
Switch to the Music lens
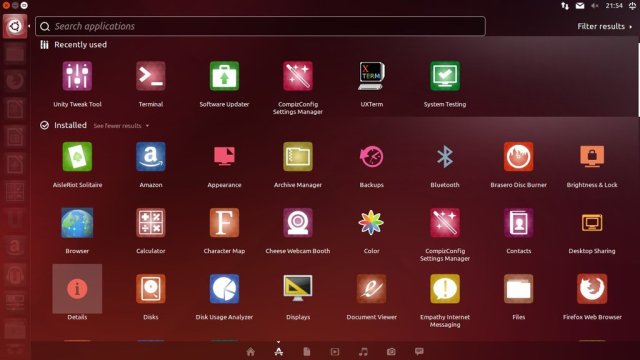[363, 351]
